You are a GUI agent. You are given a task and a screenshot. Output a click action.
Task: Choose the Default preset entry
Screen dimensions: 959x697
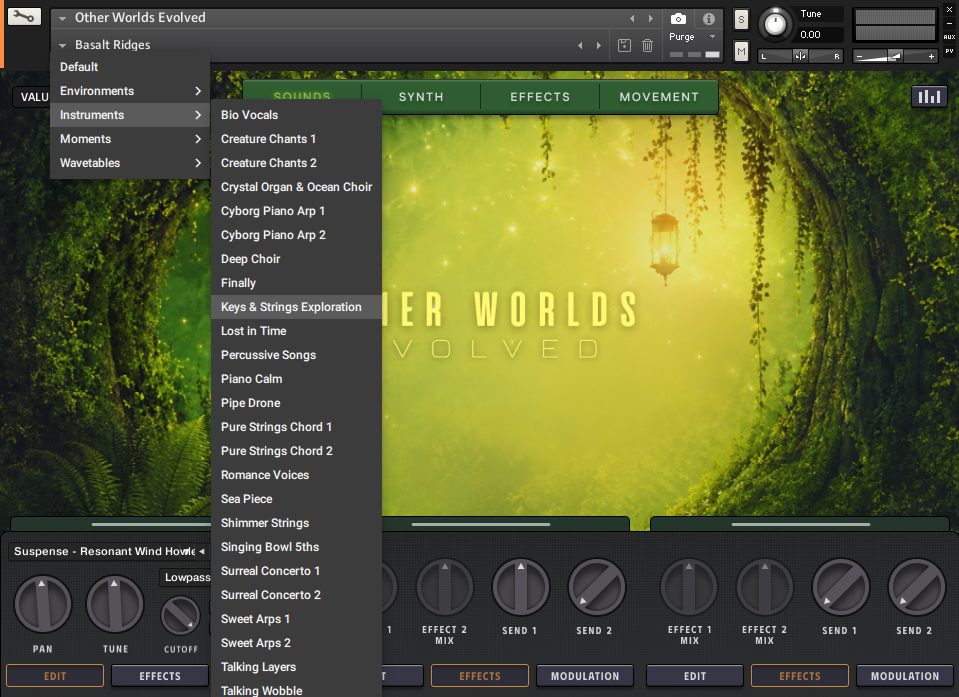(130, 67)
